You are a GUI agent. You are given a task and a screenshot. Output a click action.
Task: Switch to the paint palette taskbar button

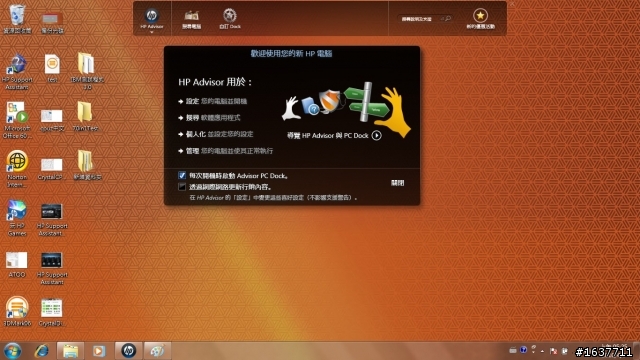point(158,351)
